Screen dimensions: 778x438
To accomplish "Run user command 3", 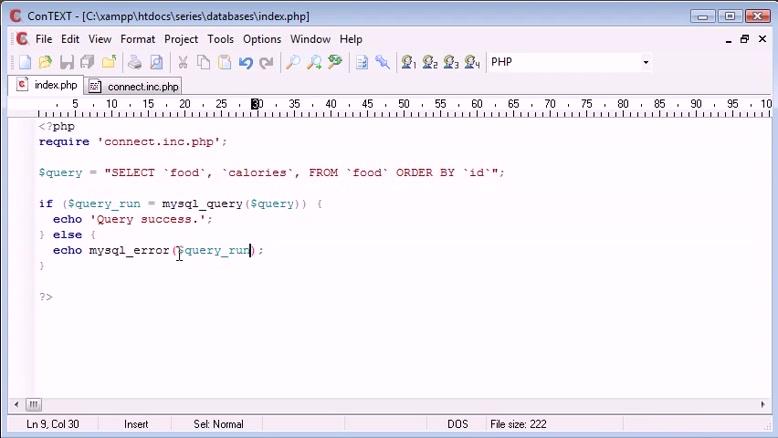I will click(451, 63).
